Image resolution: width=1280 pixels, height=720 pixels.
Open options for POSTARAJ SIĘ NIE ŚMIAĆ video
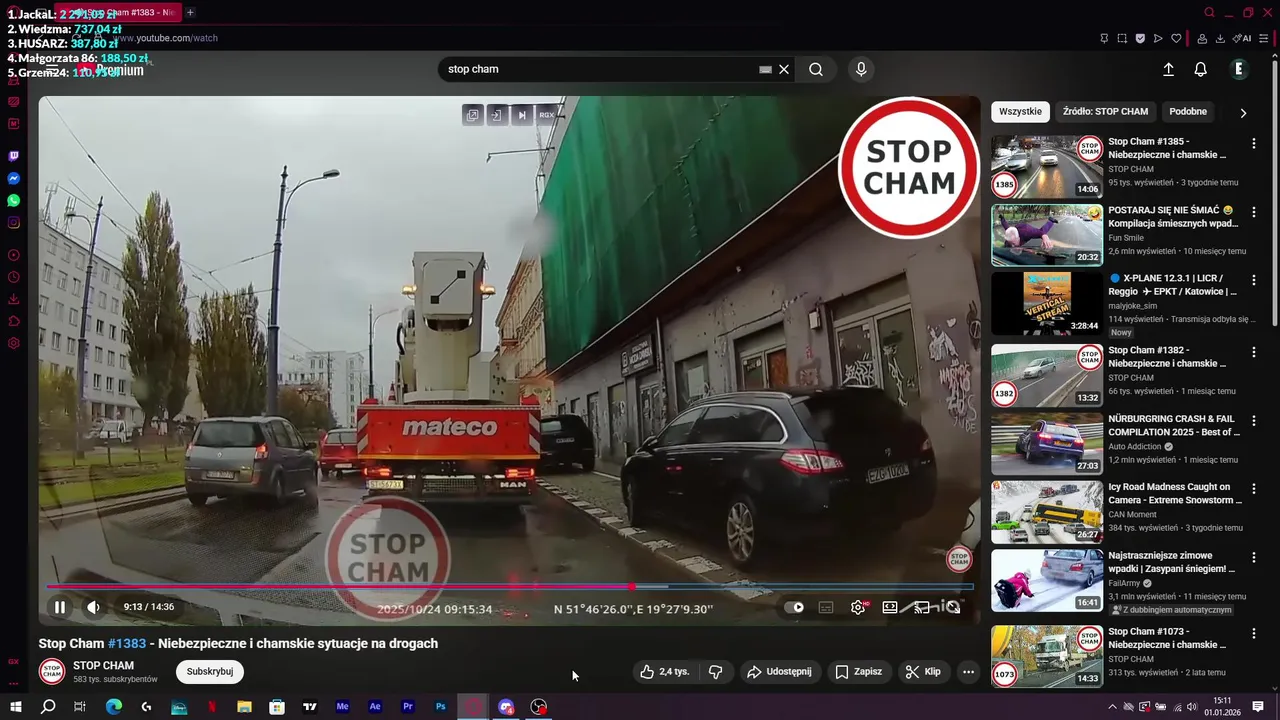pos(1254,212)
